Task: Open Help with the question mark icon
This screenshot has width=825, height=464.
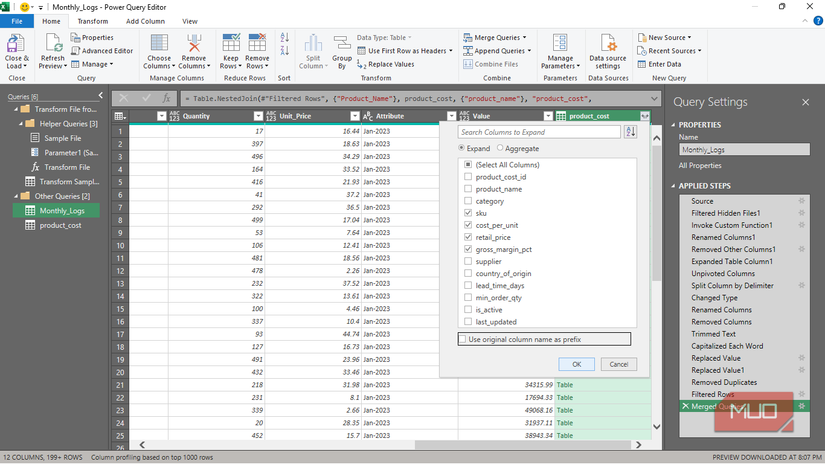Action: [x=818, y=21]
